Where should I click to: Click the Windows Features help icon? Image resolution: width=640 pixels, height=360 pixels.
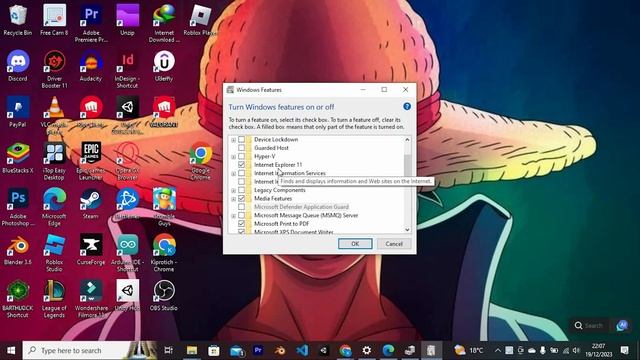click(407, 107)
